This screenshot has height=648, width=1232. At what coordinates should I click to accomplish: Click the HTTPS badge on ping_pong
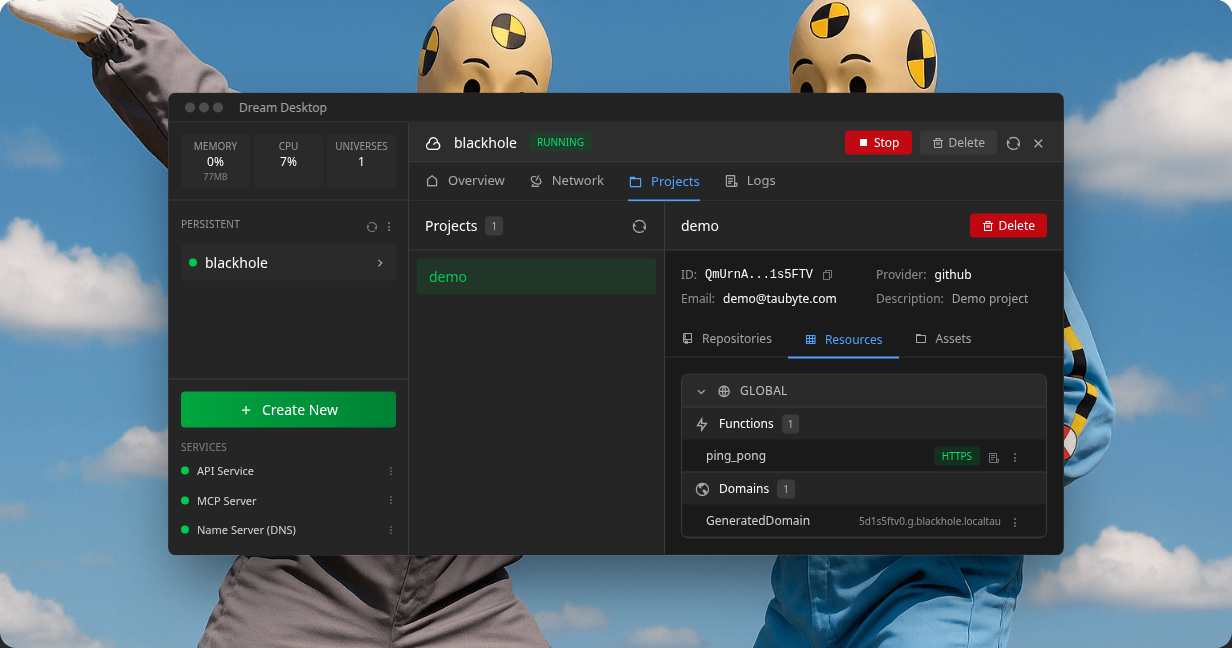click(956, 456)
